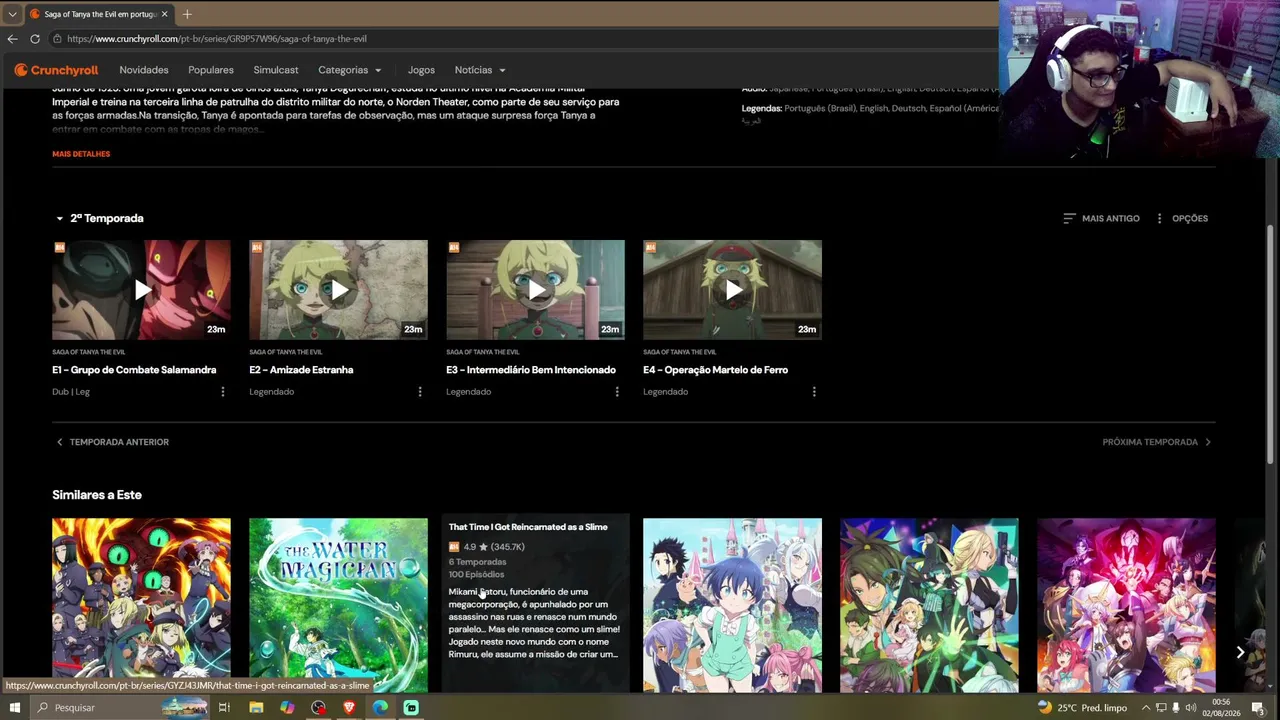This screenshot has height=720, width=1280.
Task: Show hidden system tray icons
Action: pyautogui.click(x=1146, y=708)
